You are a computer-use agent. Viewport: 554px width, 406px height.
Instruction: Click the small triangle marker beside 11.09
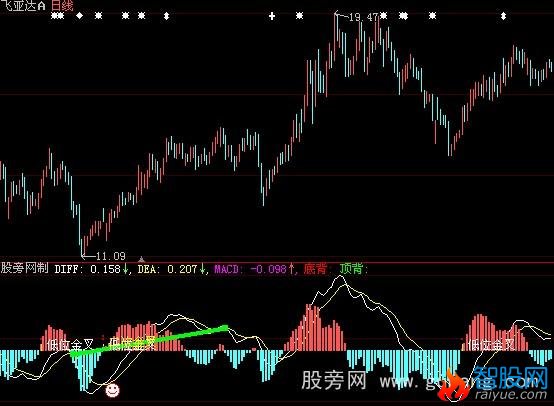[141, 259]
